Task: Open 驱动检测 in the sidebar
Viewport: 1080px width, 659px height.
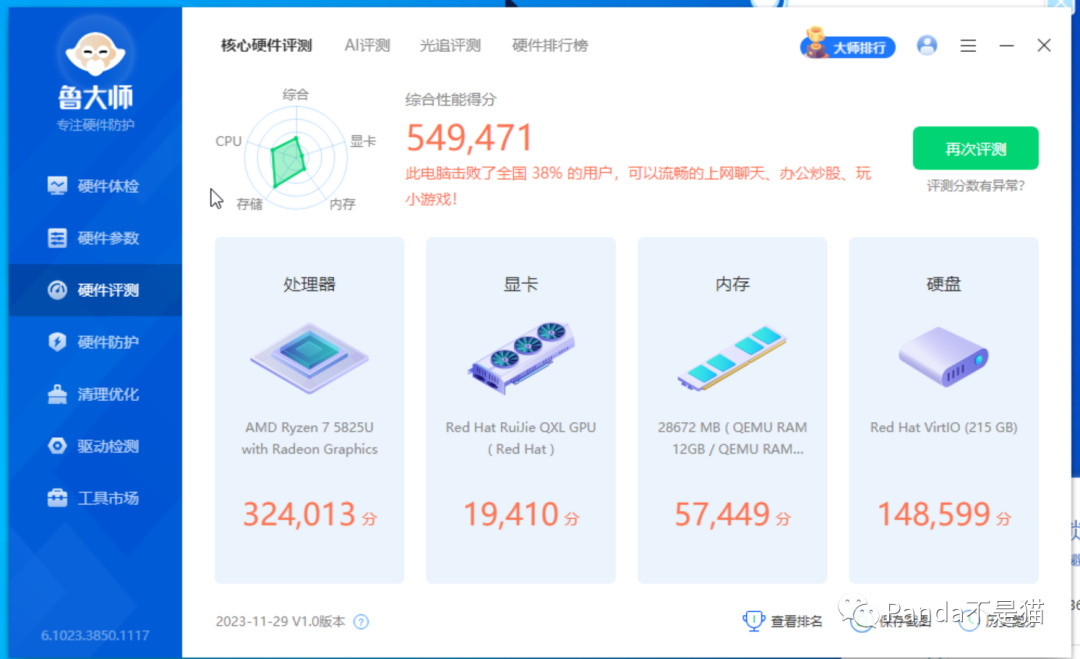Action: click(95, 446)
